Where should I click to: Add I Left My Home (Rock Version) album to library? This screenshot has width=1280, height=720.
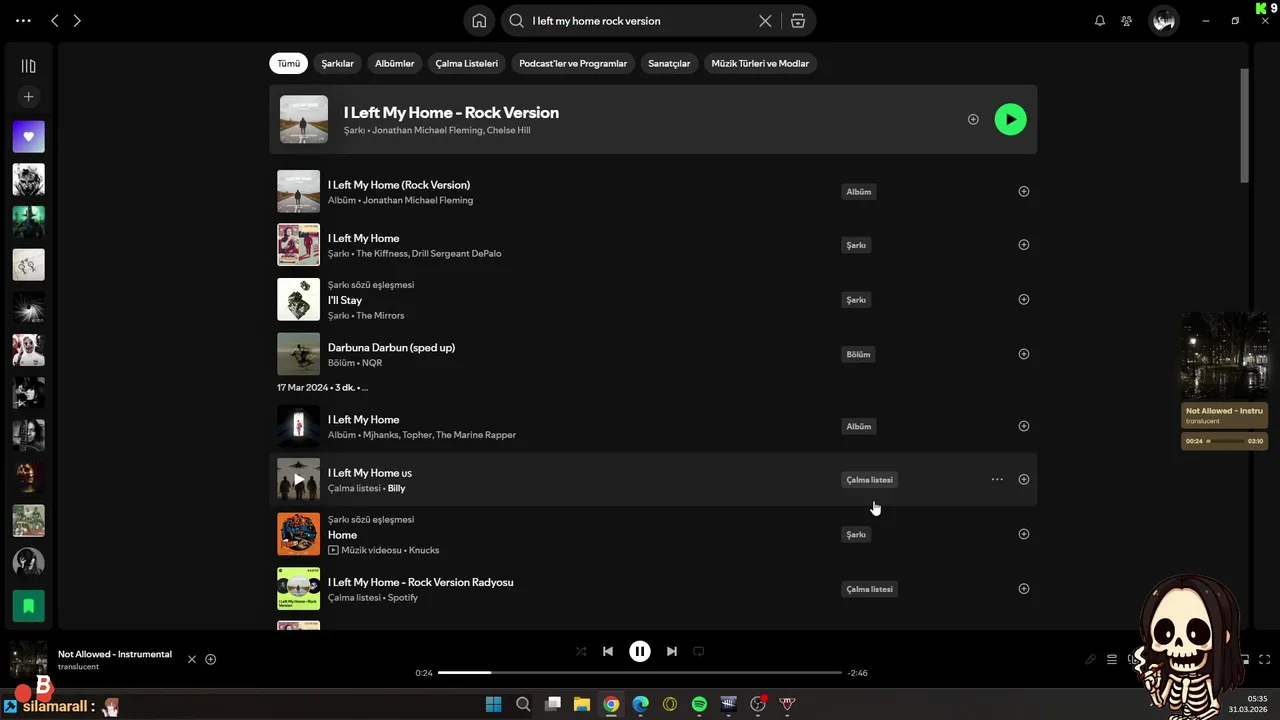click(x=1024, y=191)
